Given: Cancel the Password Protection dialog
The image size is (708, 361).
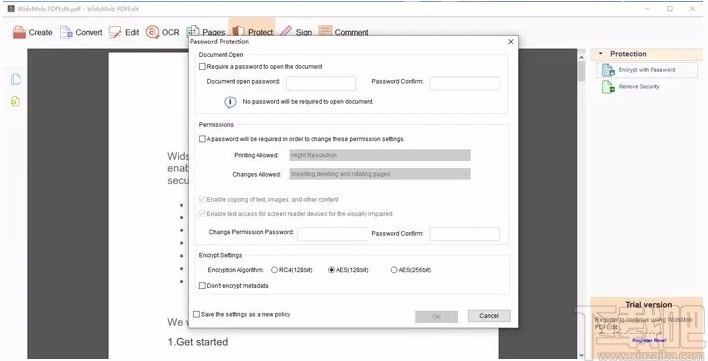Looking at the screenshot, I should [489, 315].
